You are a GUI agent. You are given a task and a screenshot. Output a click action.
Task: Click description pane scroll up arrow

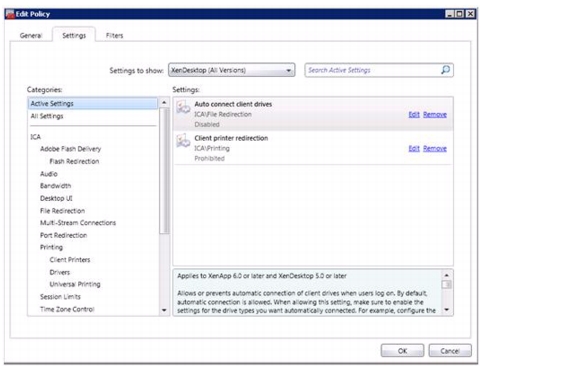click(447, 275)
